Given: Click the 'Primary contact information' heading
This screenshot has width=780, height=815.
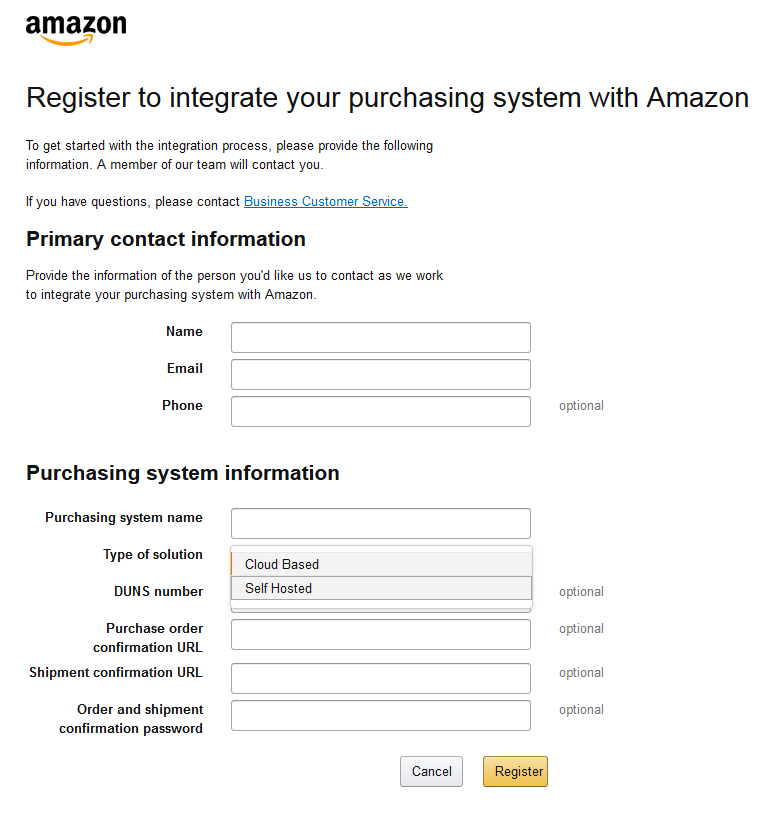Looking at the screenshot, I should (164, 239).
